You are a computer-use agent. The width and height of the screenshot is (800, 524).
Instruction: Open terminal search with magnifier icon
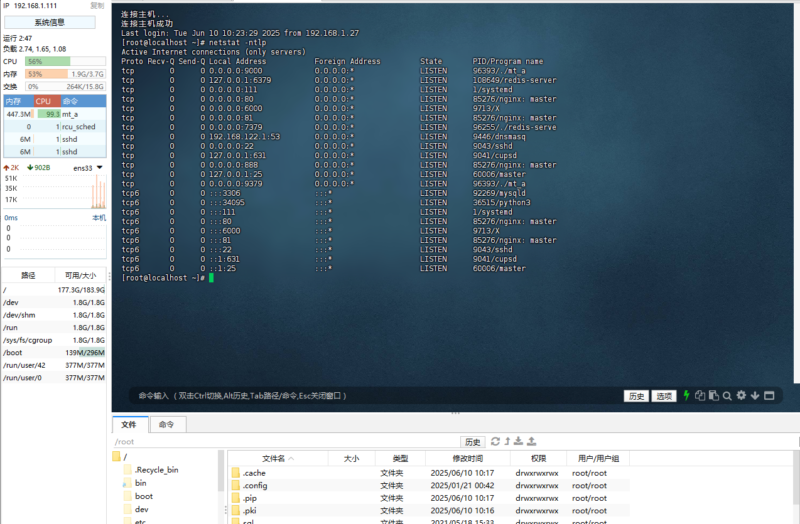click(x=727, y=395)
